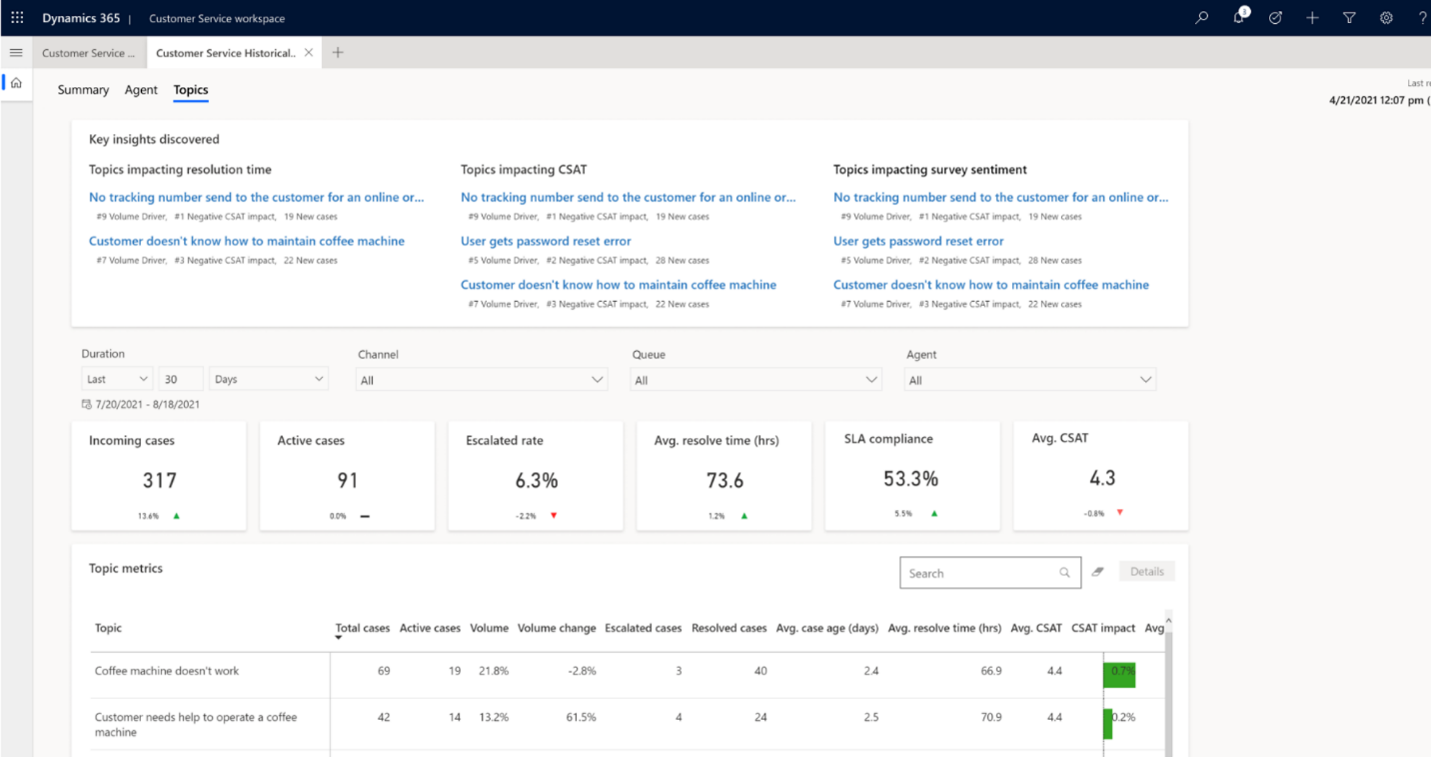This screenshot has height=757, width=1431.
Task: Click the Details button
Action: pos(1147,572)
